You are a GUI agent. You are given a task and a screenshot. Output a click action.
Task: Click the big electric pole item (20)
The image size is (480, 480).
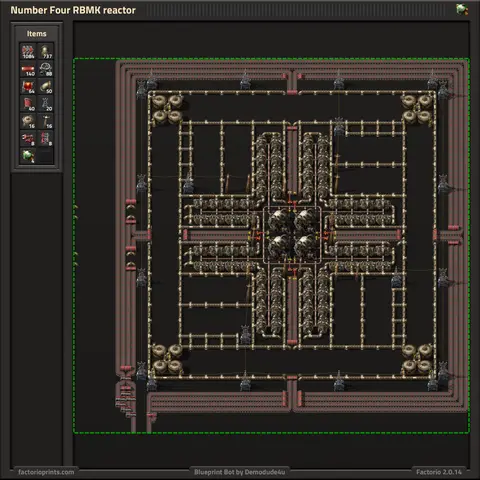(x=45, y=104)
